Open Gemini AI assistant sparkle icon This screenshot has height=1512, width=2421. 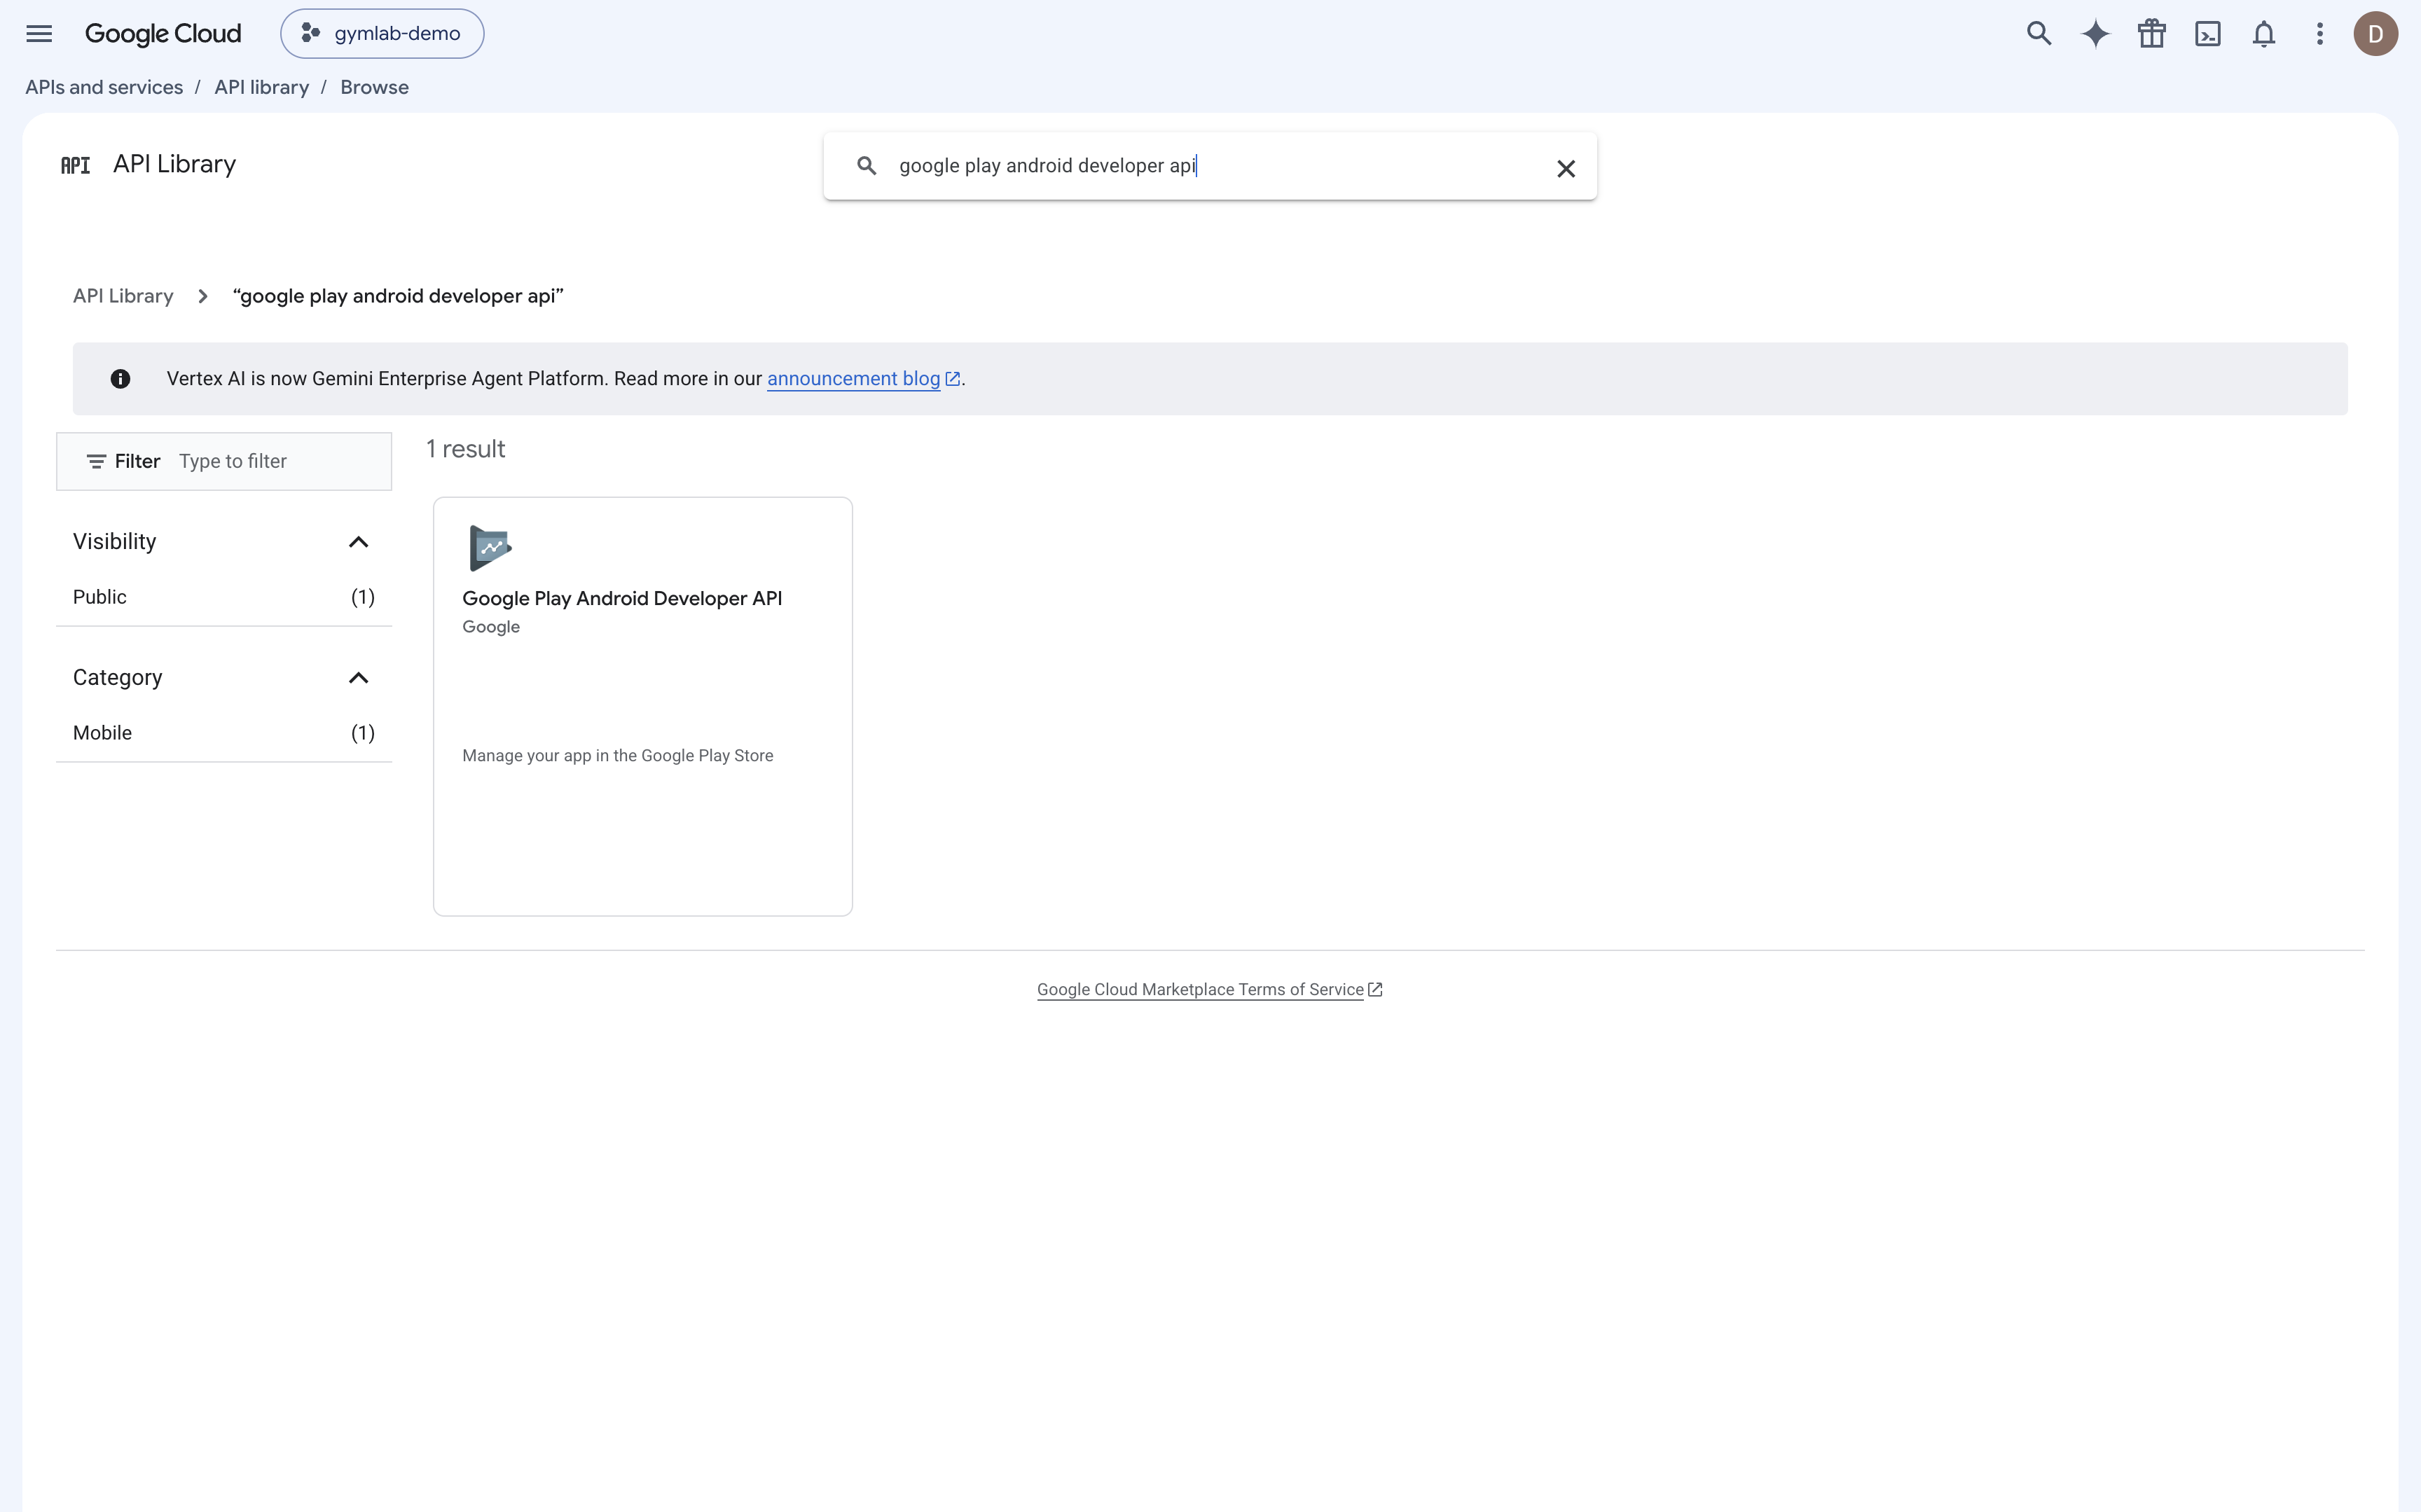[x=2095, y=33]
